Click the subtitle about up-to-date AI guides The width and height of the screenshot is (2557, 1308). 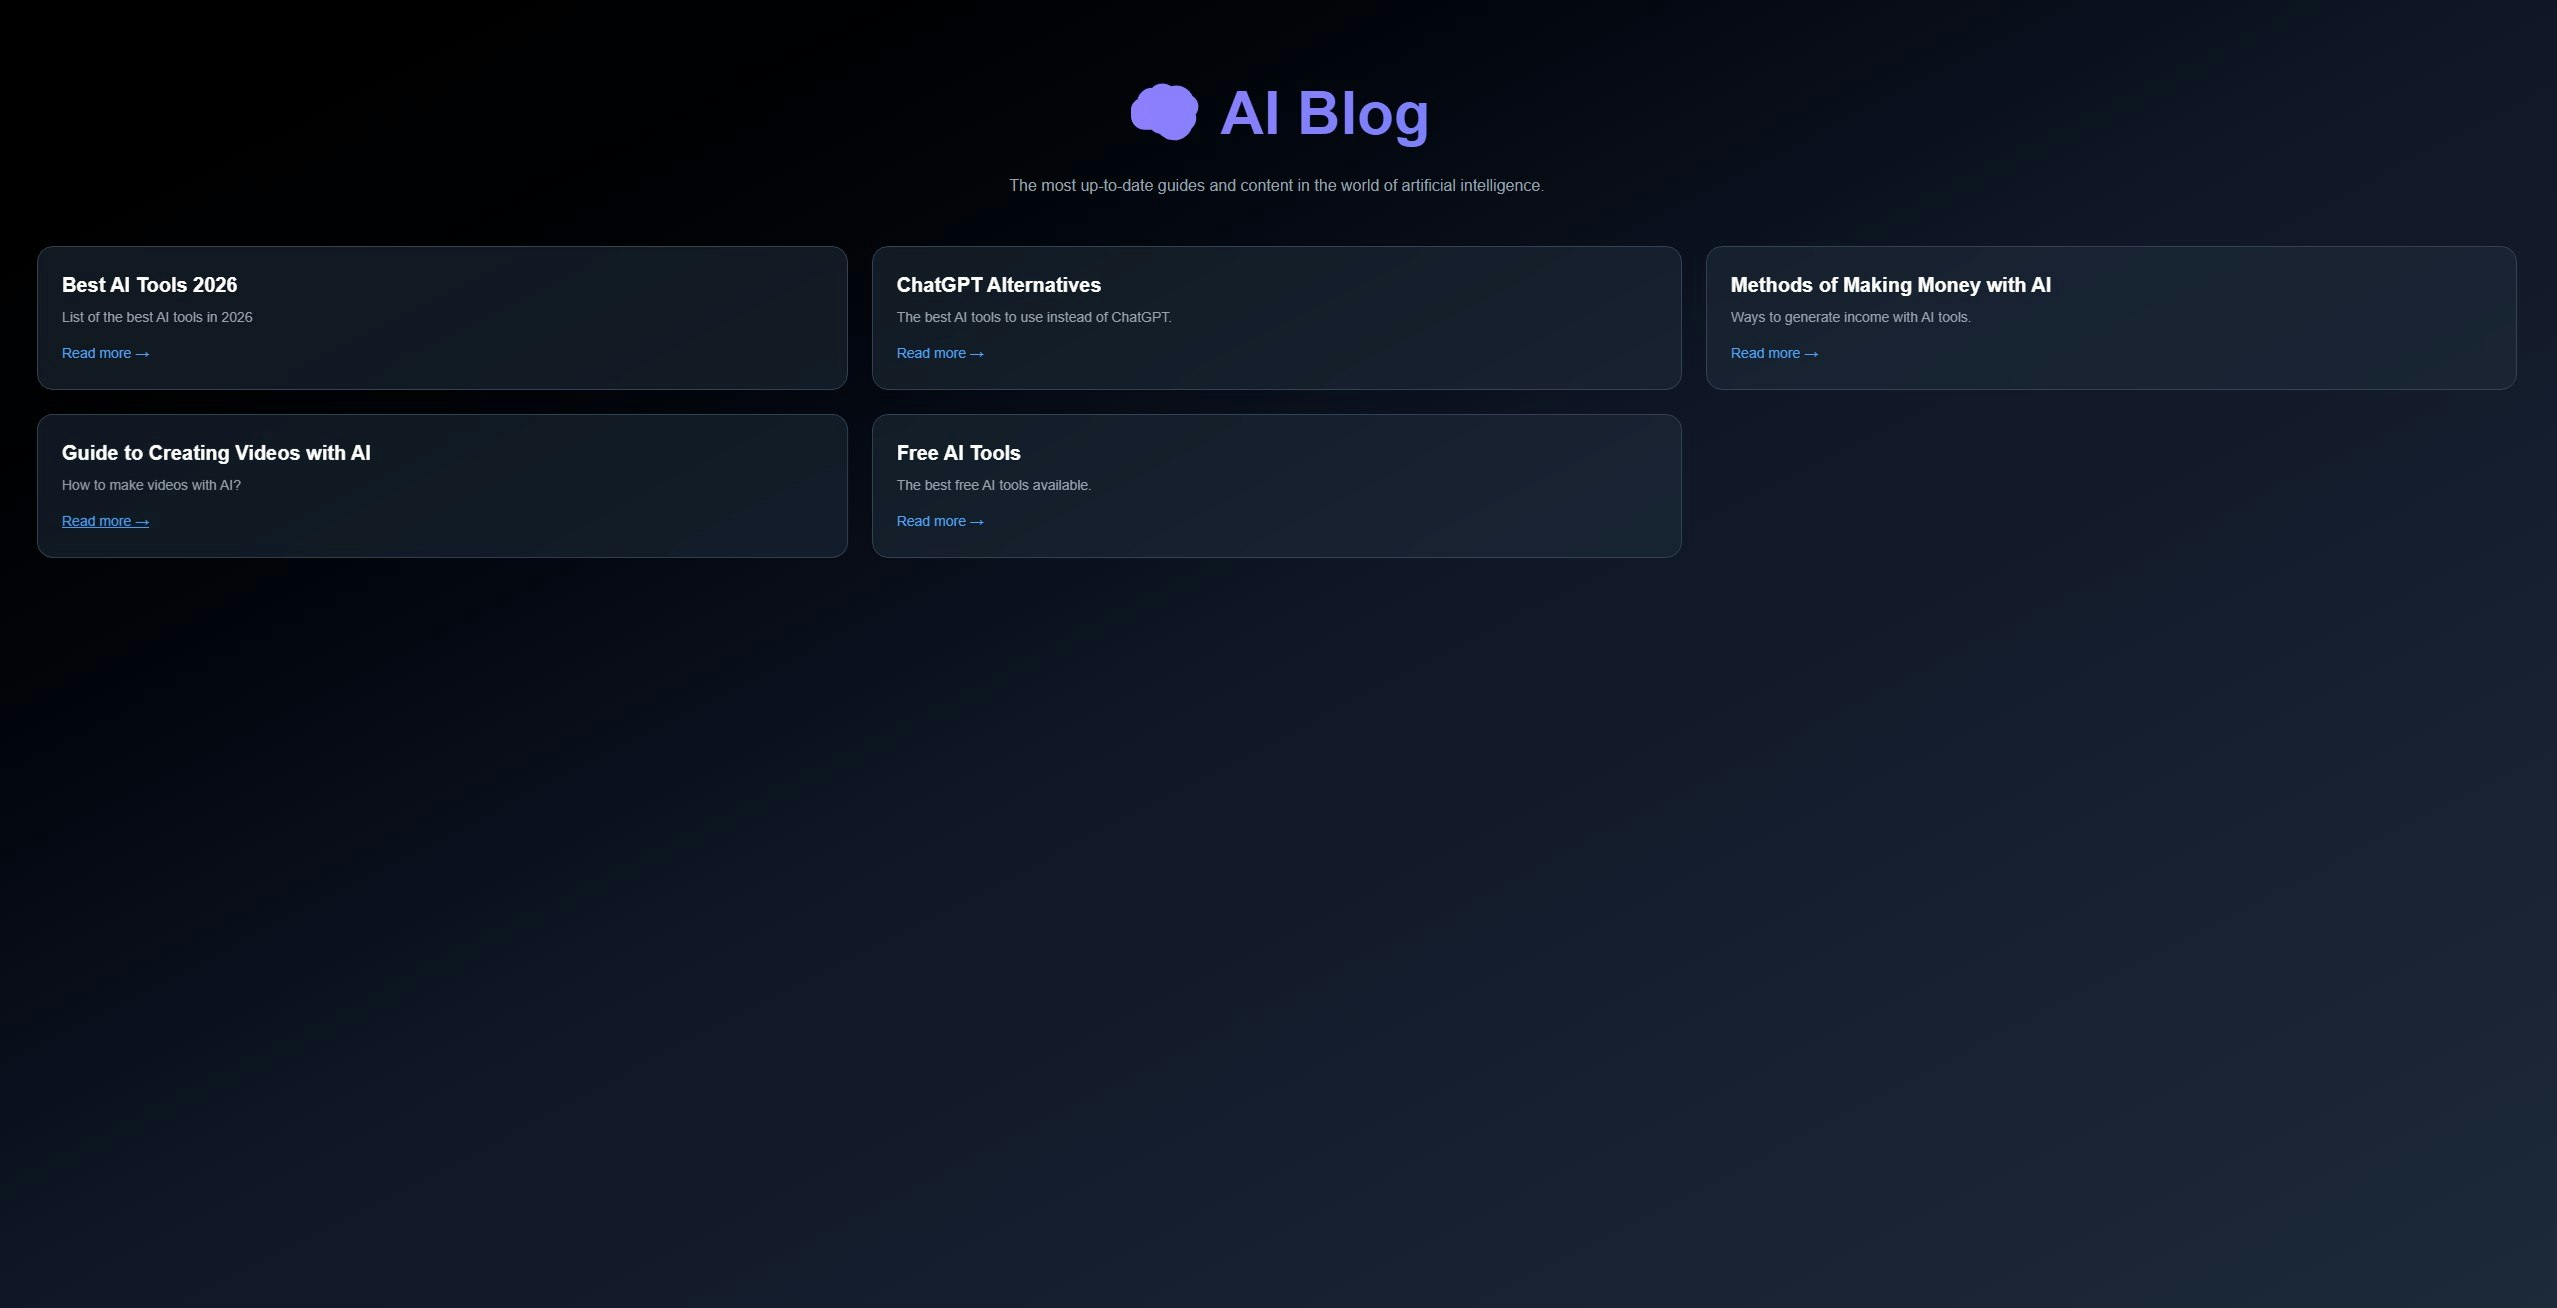click(x=1276, y=185)
